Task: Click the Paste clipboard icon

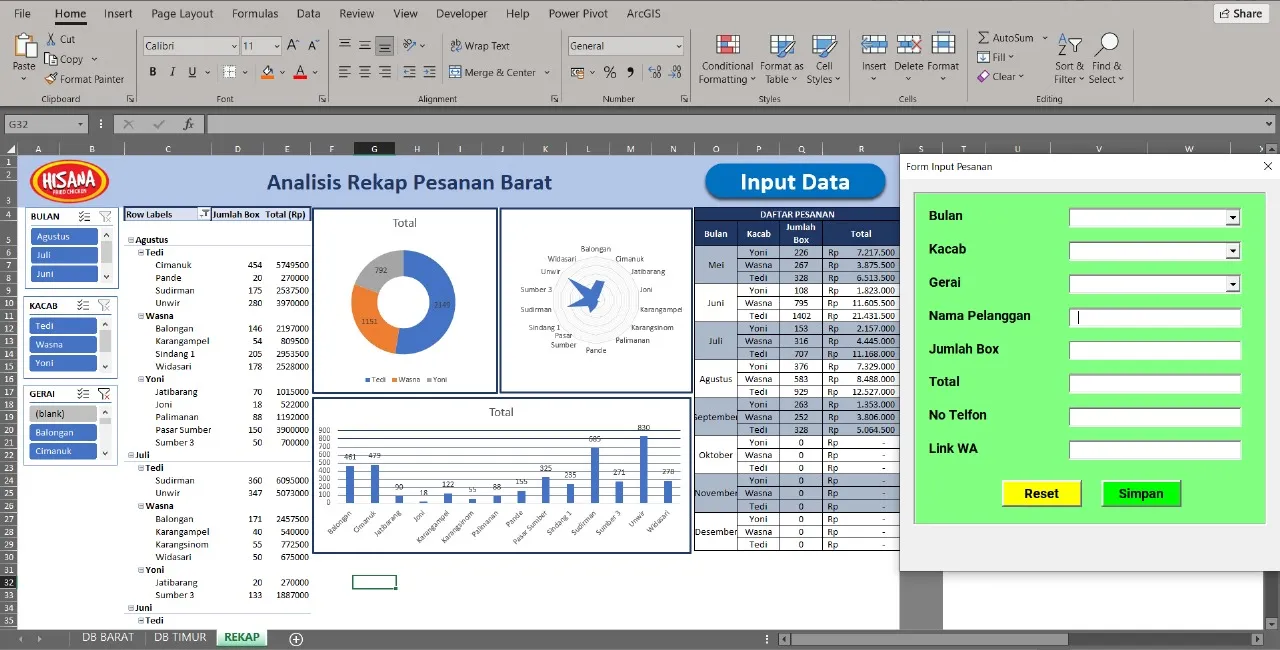Action: (x=24, y=46)
